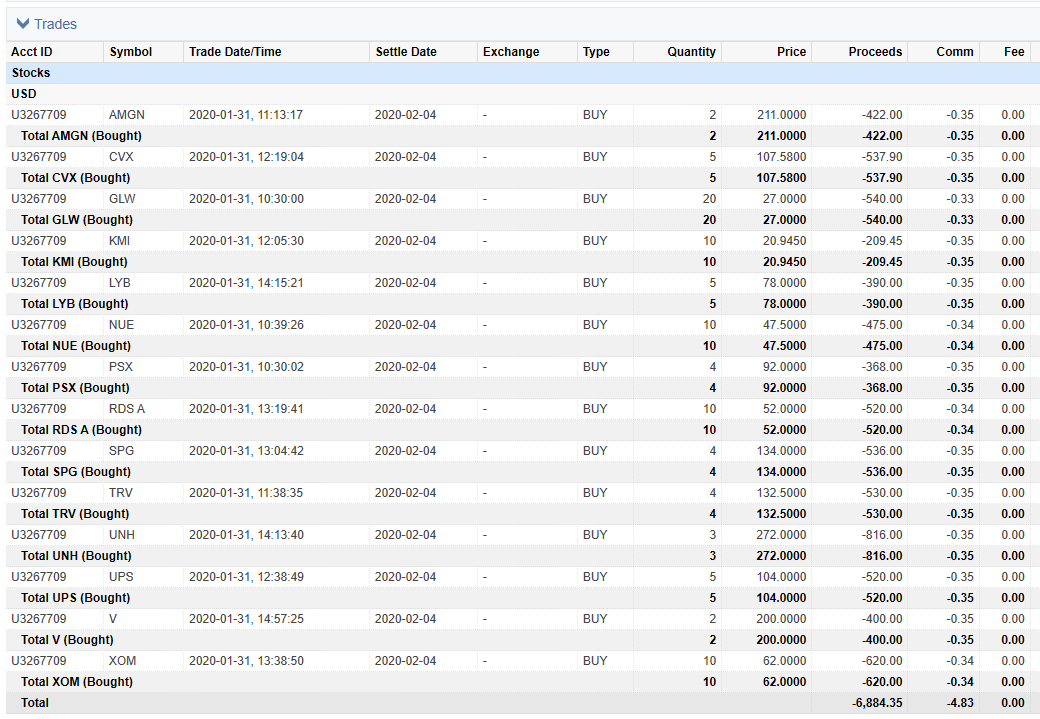Click the RDS A trade time 13:19:41
This screenshot has height=719, width=1040.
tap(280, 409)
